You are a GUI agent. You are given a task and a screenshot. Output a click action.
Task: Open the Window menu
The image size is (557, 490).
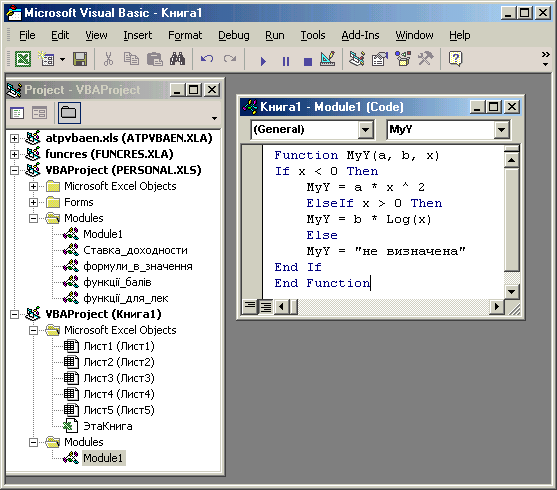[x=414, y=35]
